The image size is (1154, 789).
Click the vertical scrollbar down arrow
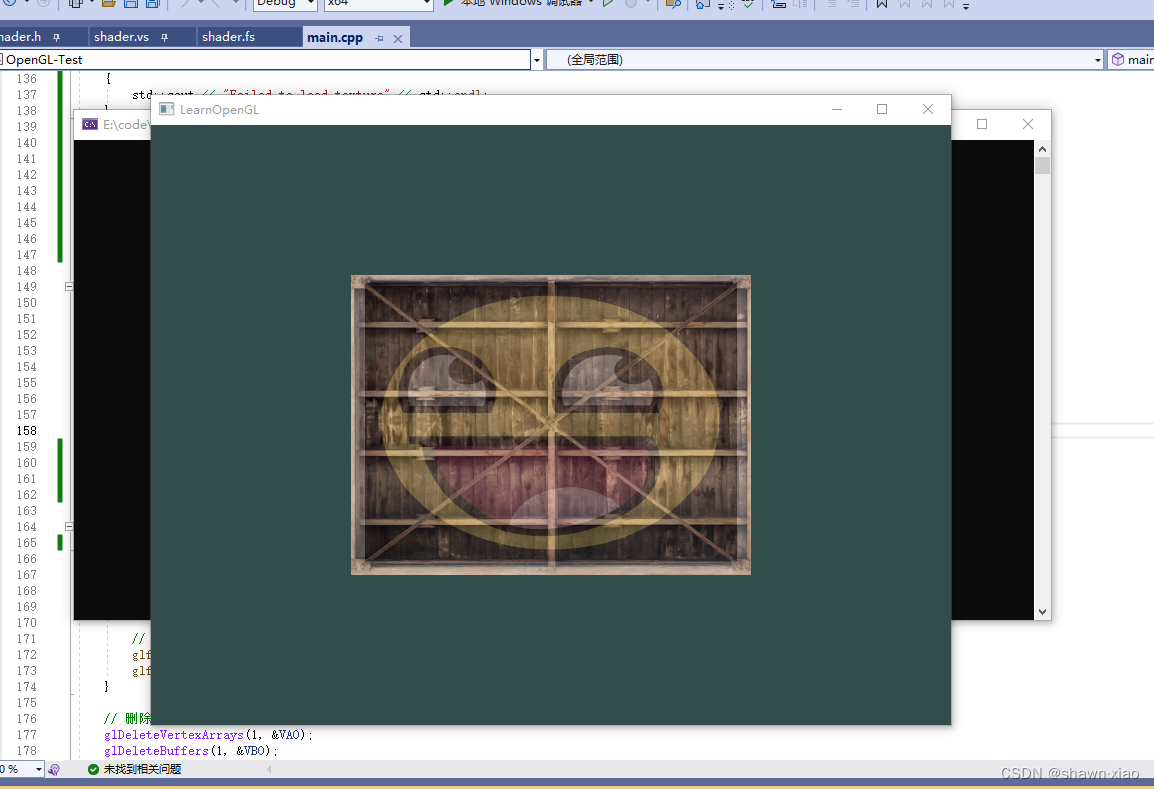point(1042,611)
